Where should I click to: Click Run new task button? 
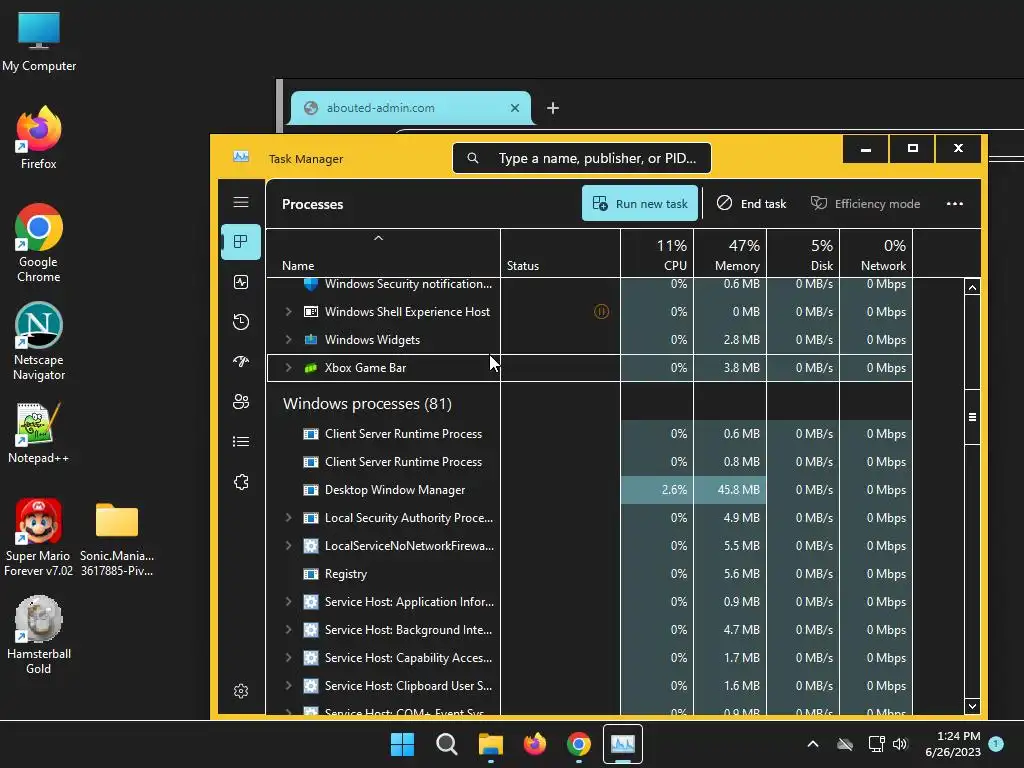(640, 204)
